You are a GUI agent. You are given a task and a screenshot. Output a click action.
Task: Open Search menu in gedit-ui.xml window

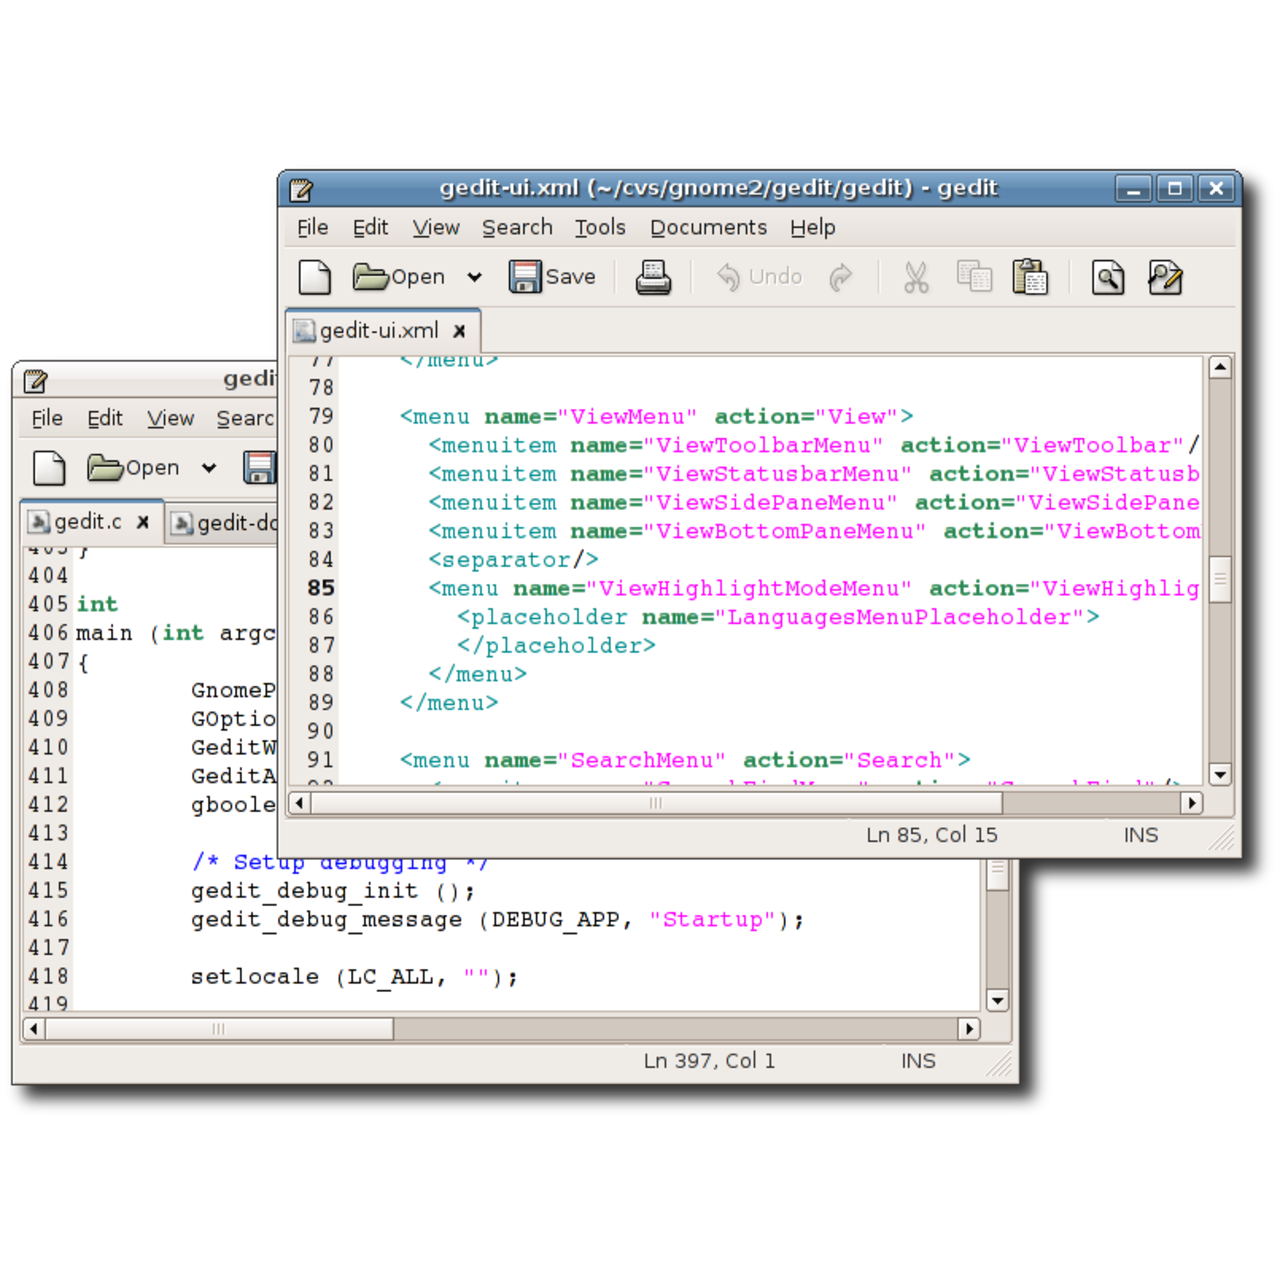(x=517, y=228)
